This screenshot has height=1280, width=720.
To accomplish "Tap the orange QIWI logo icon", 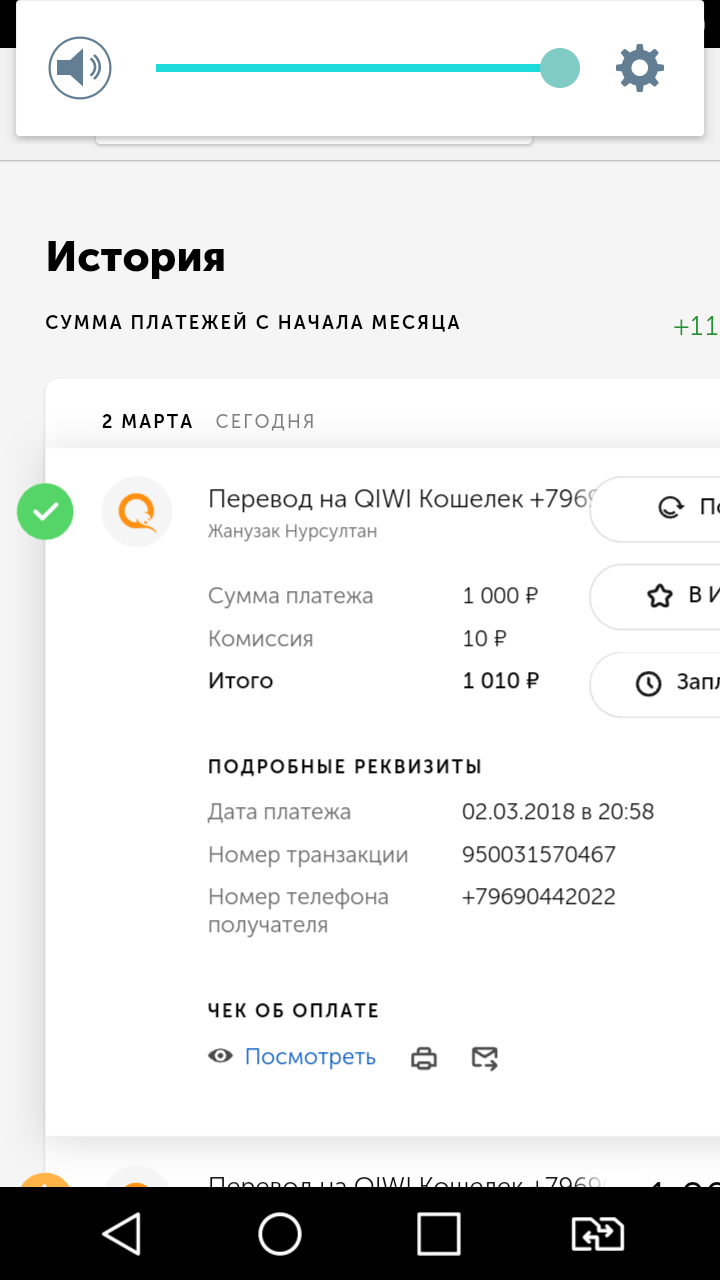I will [x=137, y=511].
